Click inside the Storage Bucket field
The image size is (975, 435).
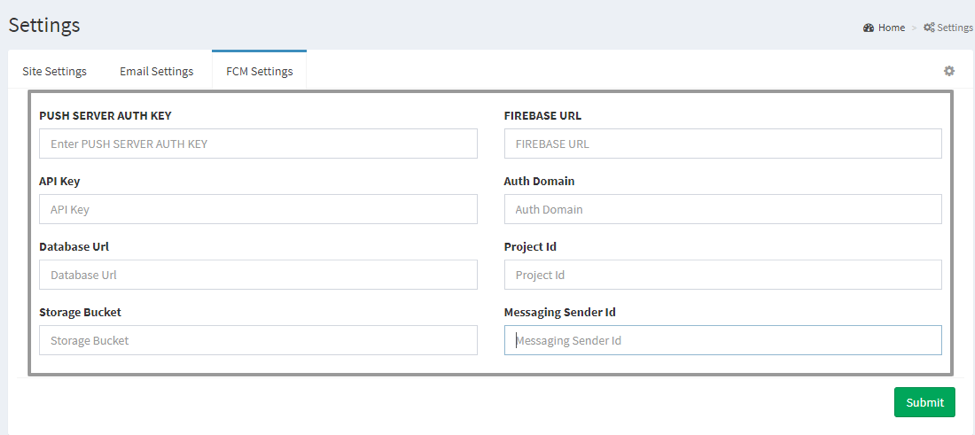[x=258, y=341]
